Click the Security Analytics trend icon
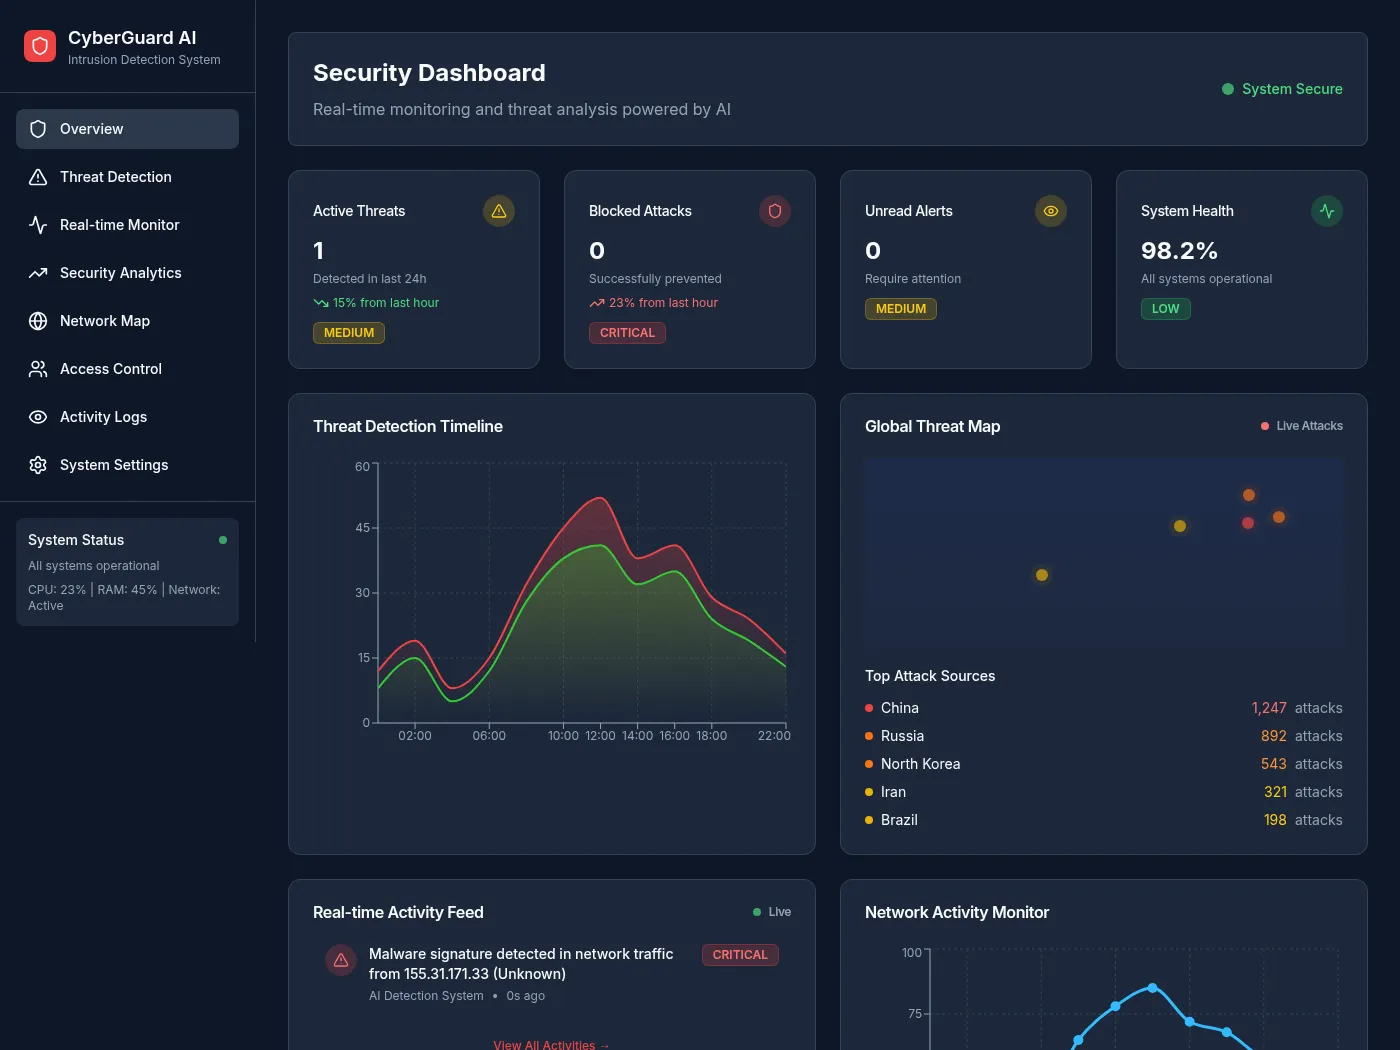The width and height of the screenshot is (1400, 1050). (38, 273)
